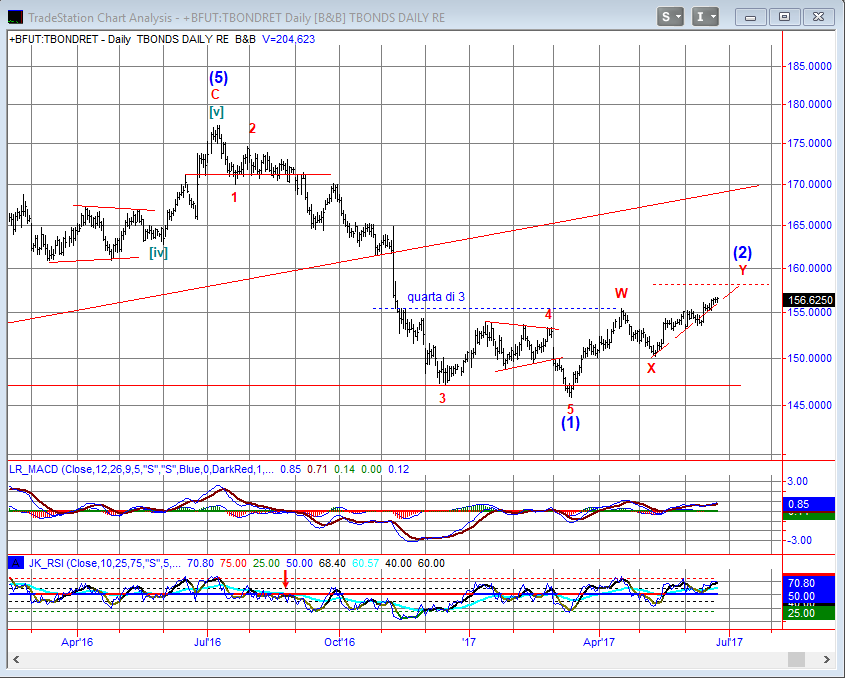The height and width of the screenshot is (678, 845).
Task: Open the S symbol-link dropdown
Action: coord(671,16)
